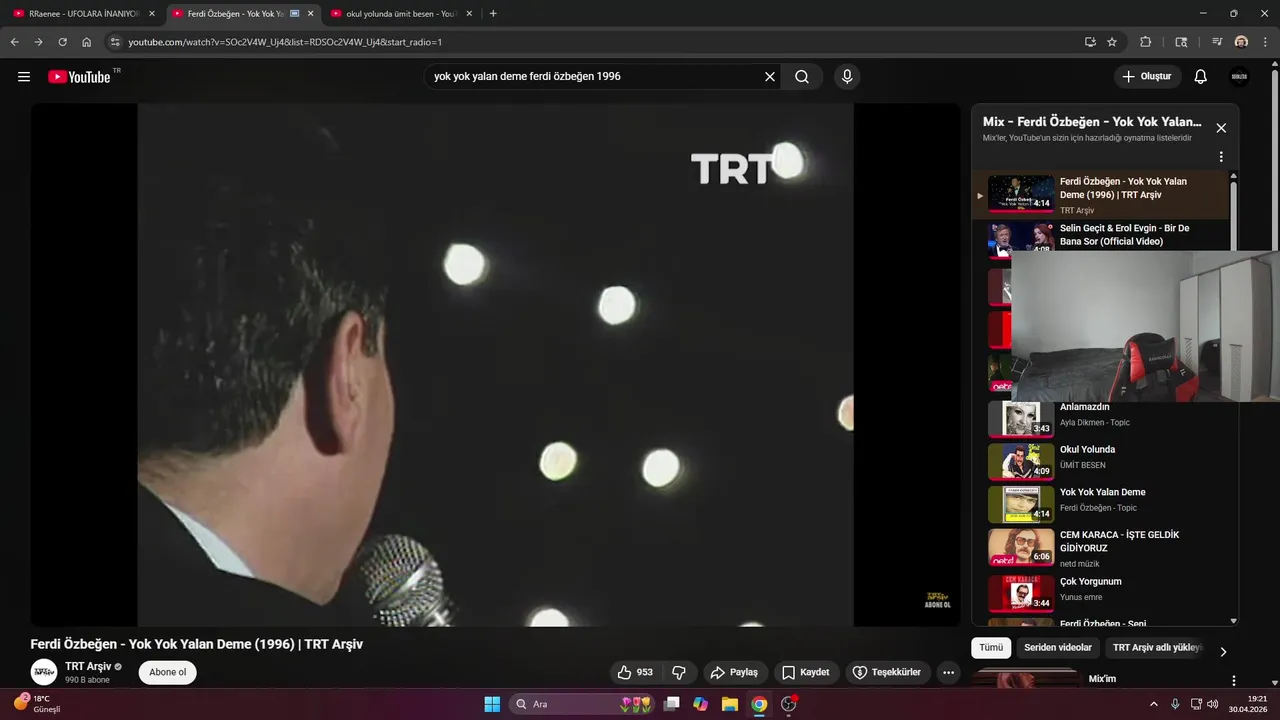The height and width of the screenshot is (720, 1280).
Task: Open YouTube notifications bell
Action: (1201, 77)
